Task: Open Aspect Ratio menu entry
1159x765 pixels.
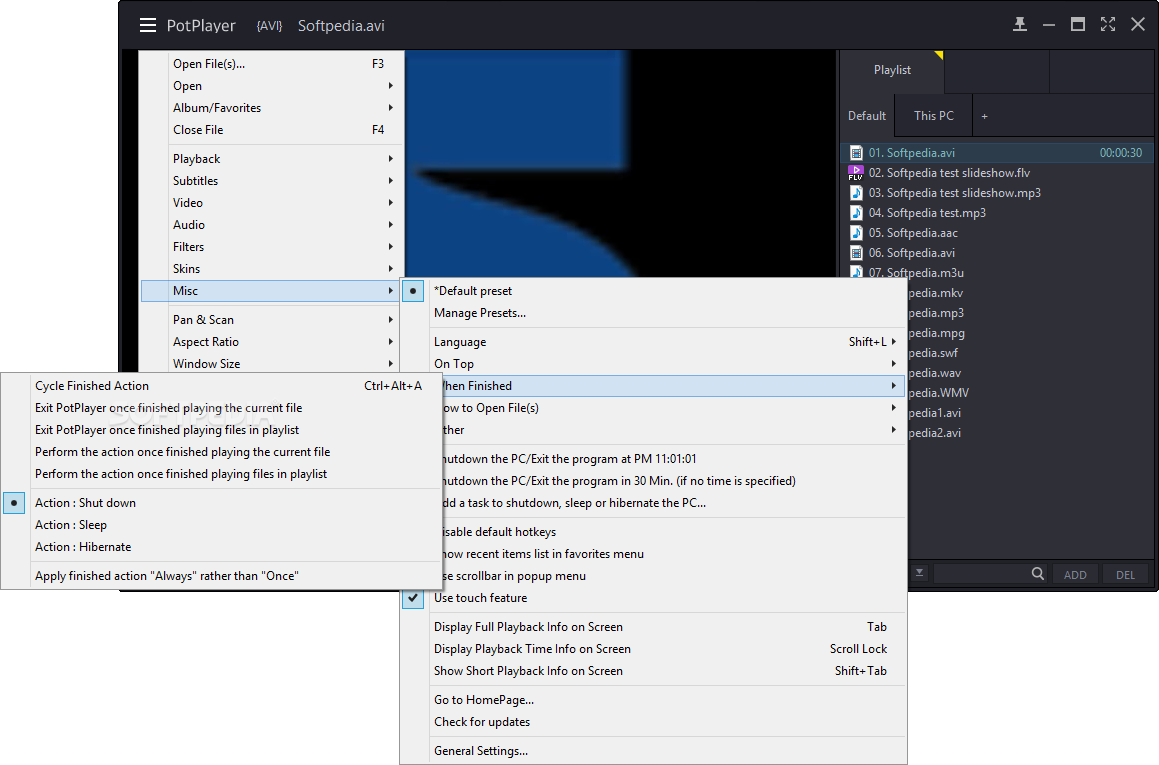Action: pos(271,342)
